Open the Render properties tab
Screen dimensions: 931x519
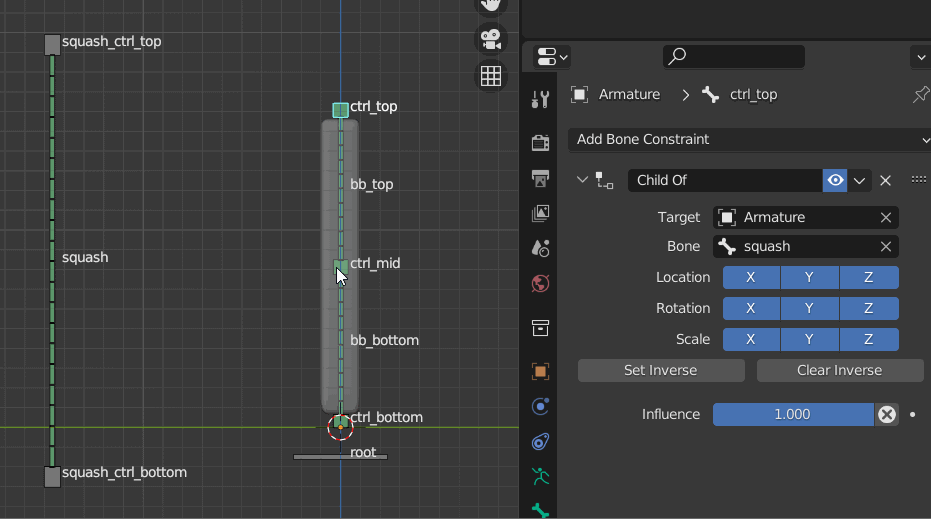540,143
